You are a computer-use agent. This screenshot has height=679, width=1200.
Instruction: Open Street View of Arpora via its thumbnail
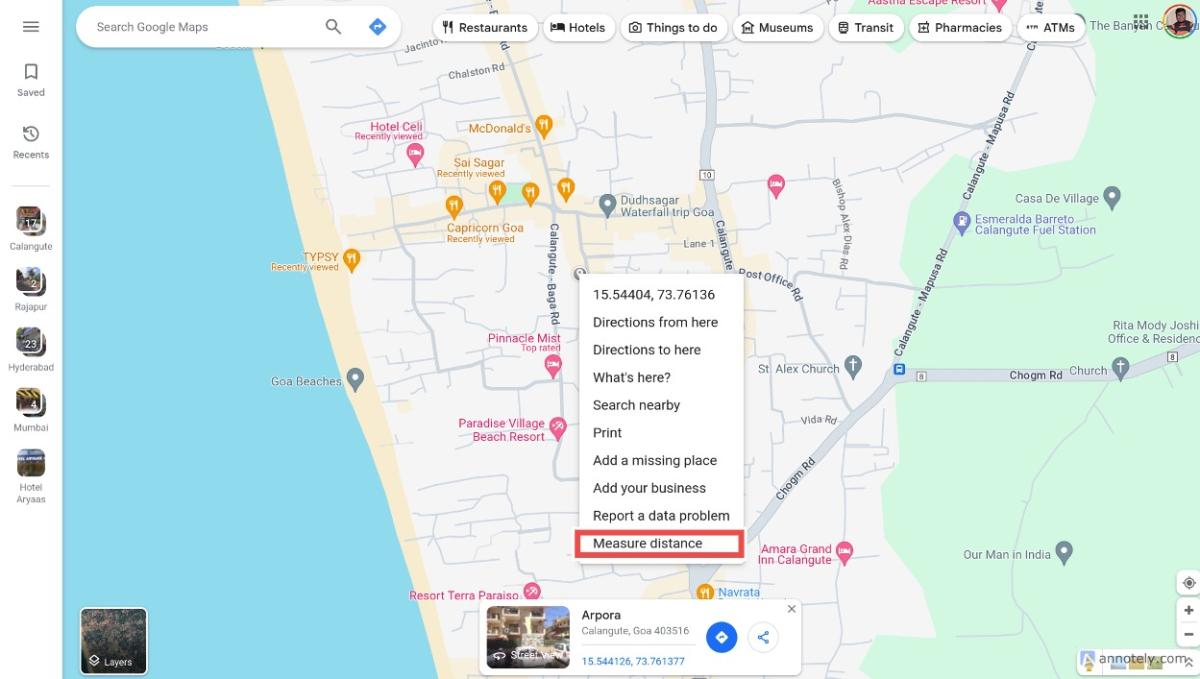click(x=528, y=637)
